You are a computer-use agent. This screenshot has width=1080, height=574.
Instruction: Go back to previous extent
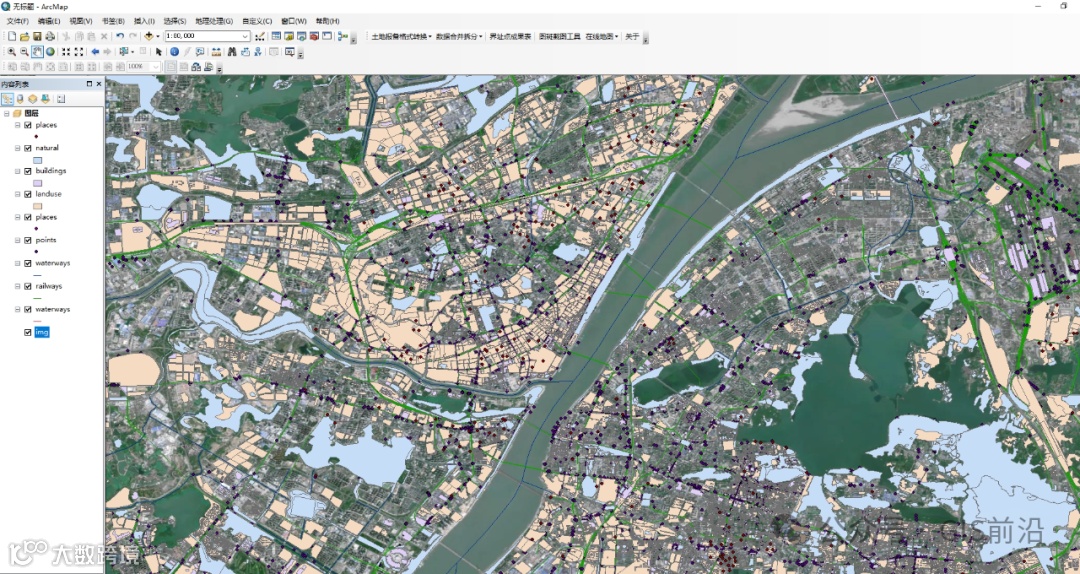[95, 52]
